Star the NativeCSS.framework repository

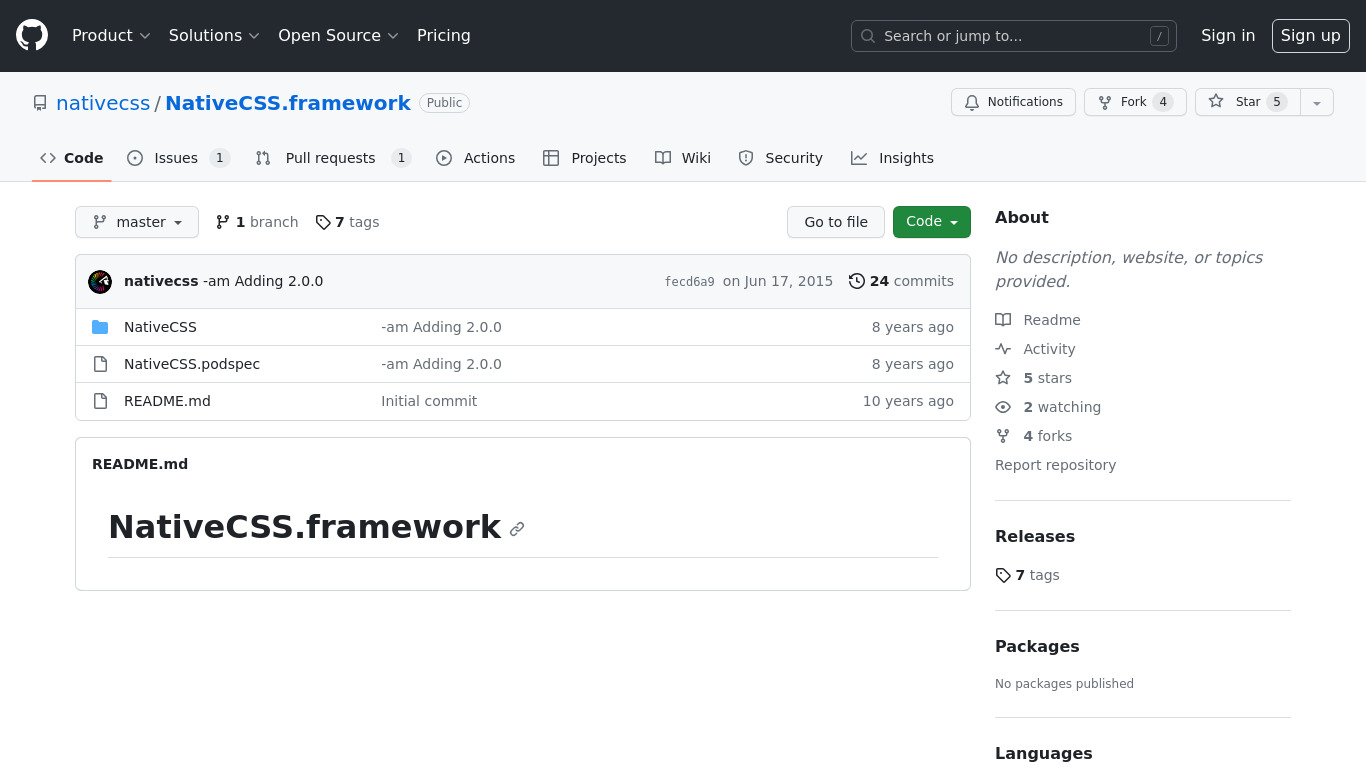pyautogui.click(x=1248, y=102)
